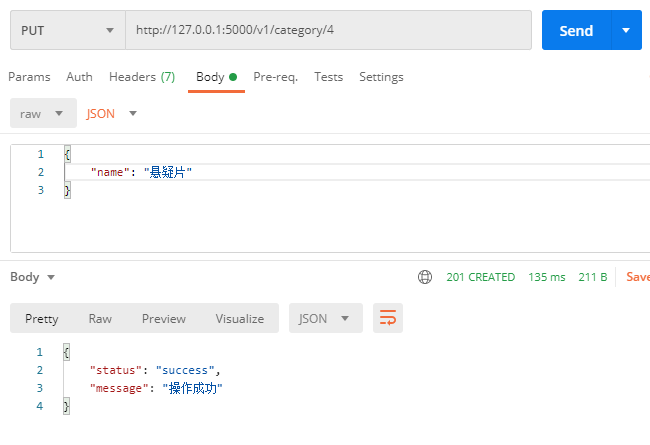The height and width of the screenshot is (445, 650).
Task: Expand the response Body dropdown
Action: pyautogui.click(x=32, y=277)
